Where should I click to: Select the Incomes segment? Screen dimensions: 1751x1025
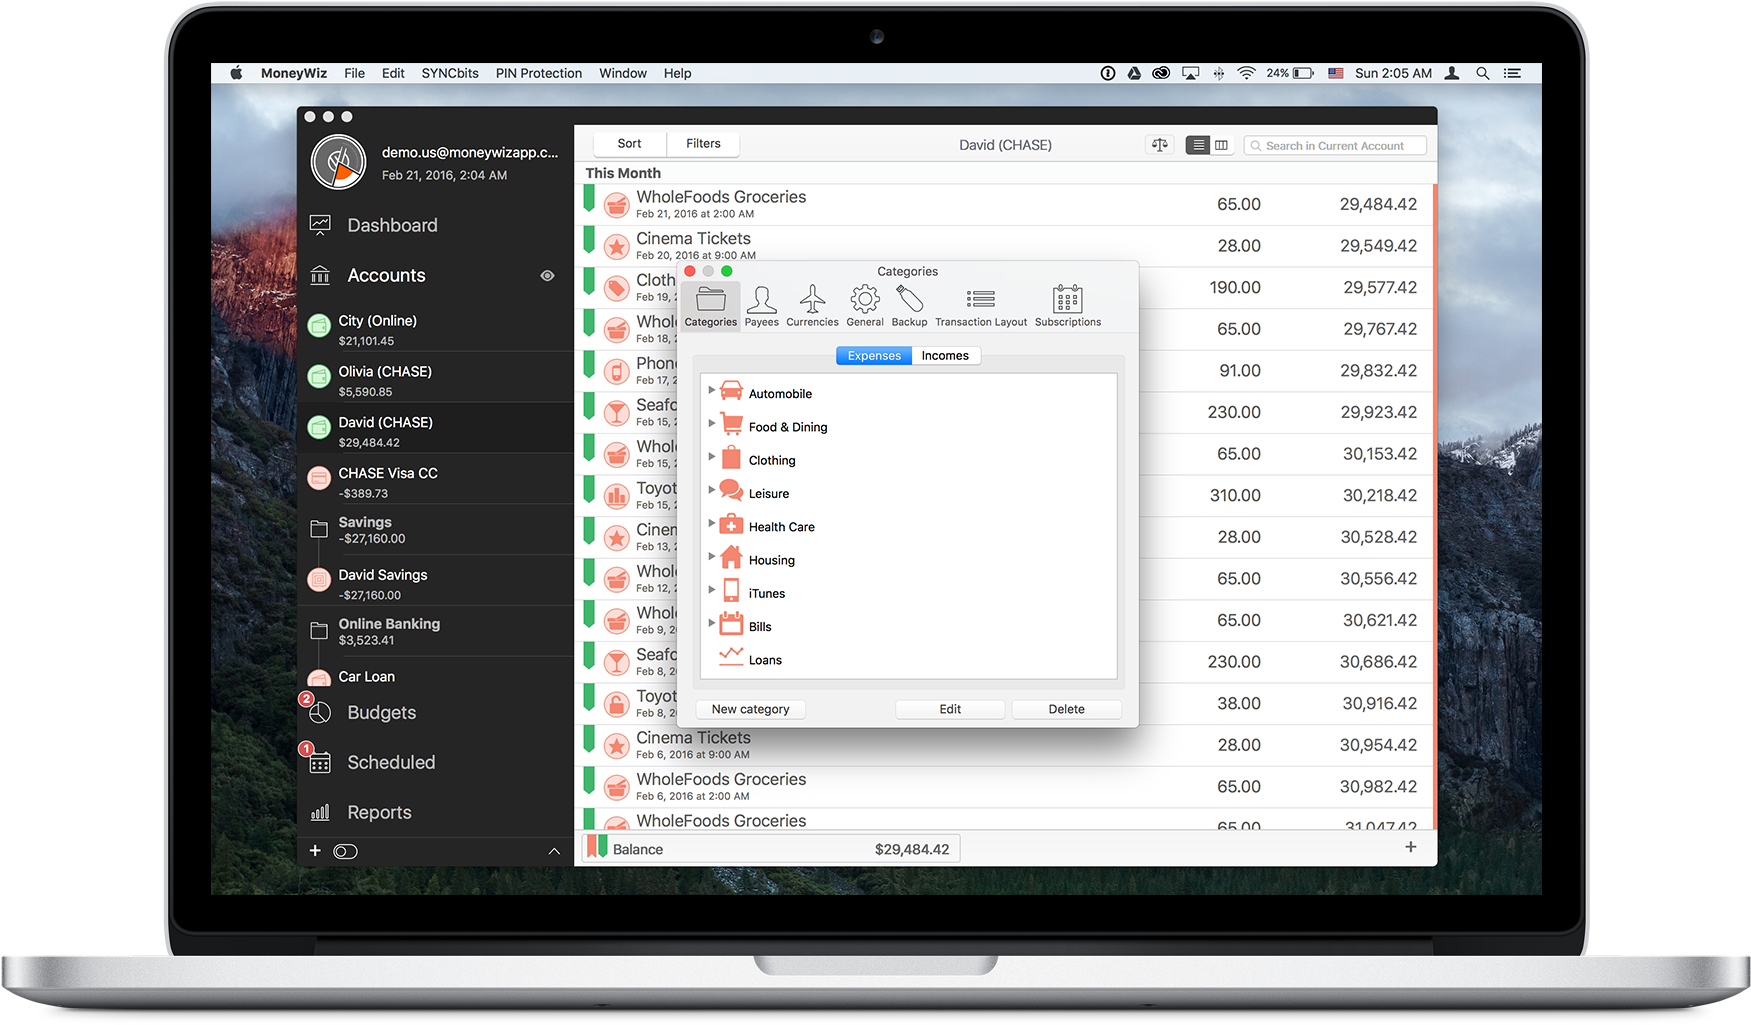tap(945, 356)
